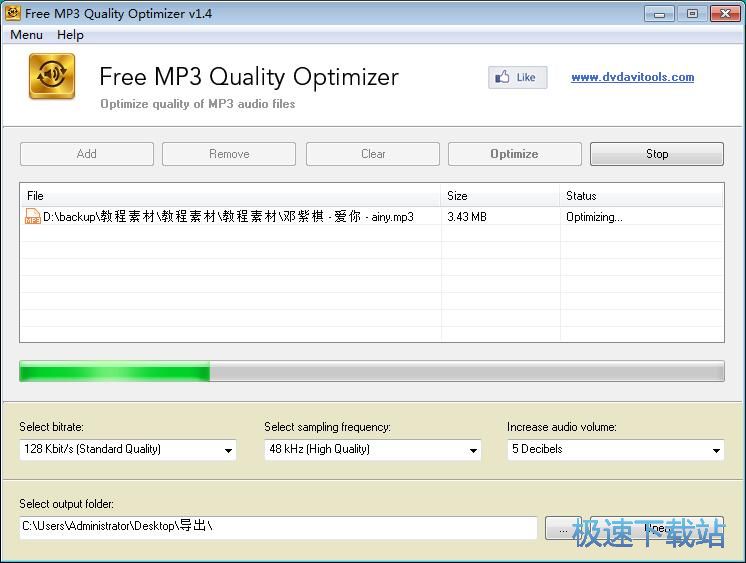This screenshot has height=563, width=746.
Task: Click the Remove button
Action: tap(229, 154)
